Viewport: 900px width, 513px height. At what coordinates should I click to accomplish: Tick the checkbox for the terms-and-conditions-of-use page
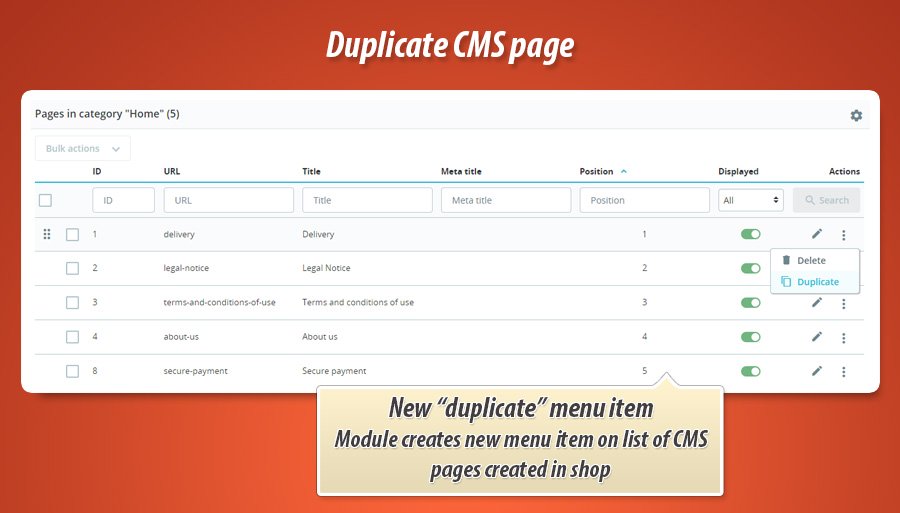tap(72, 302)
